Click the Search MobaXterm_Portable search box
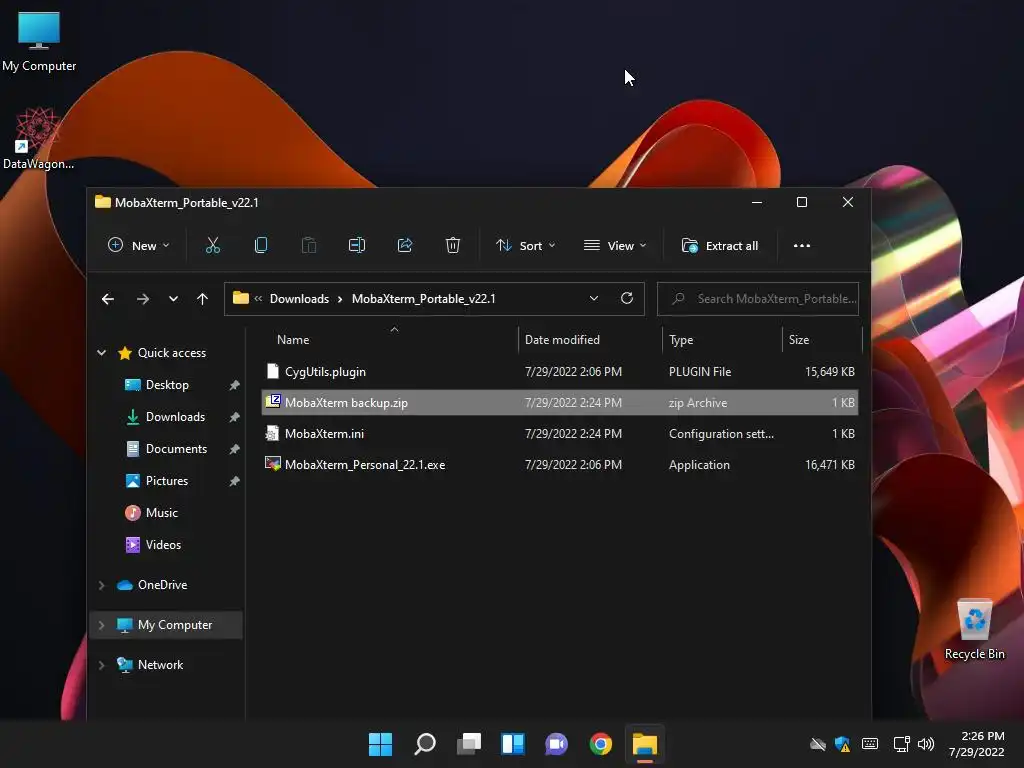Viewport: 1024px width, 768px height. [x=758, y=298]
